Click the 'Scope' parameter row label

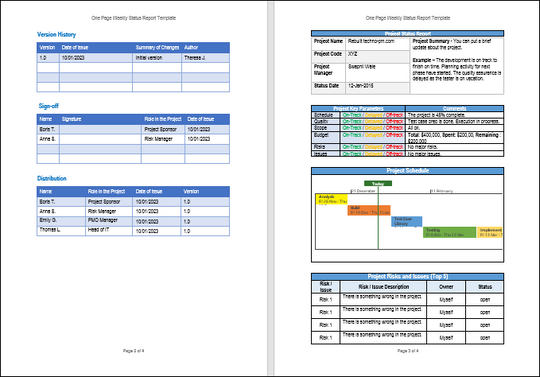pos(320,127)
